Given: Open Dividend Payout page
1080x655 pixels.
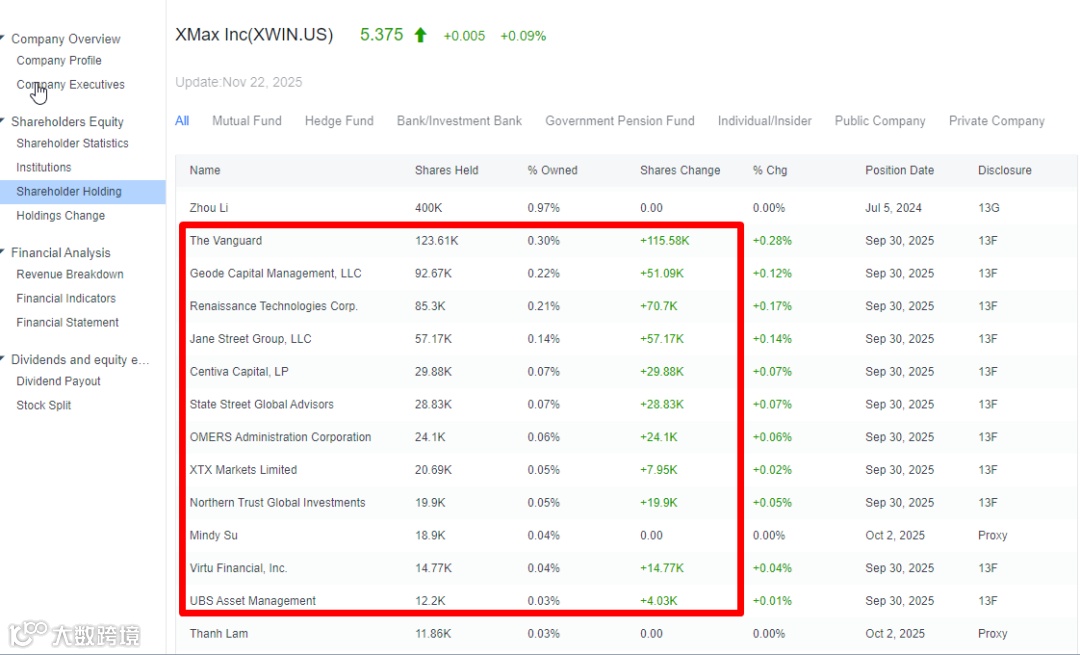Looking at the screenshot, I should [x=59, y=381].
